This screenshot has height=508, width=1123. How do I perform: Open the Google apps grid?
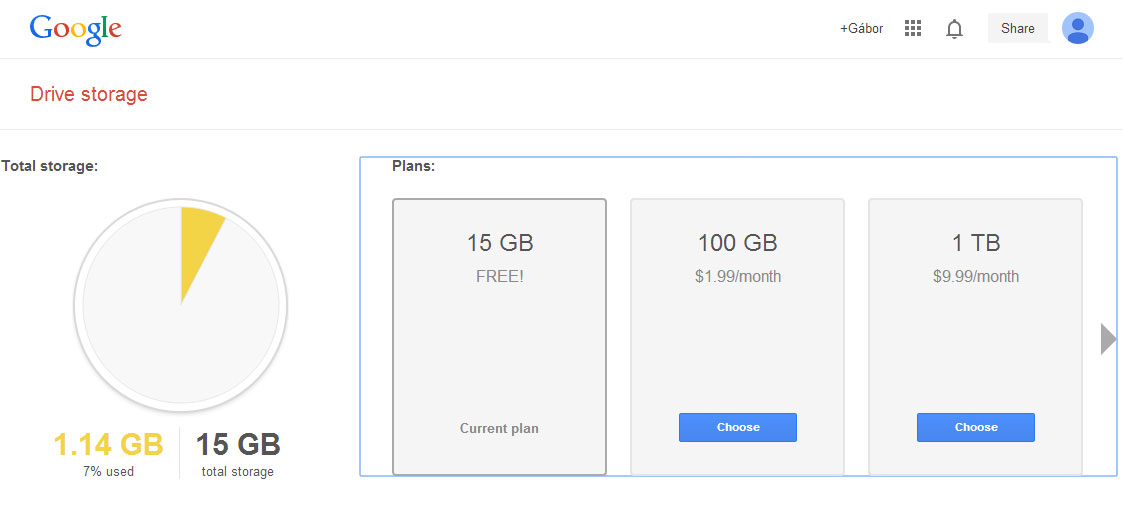pos(912,29)
